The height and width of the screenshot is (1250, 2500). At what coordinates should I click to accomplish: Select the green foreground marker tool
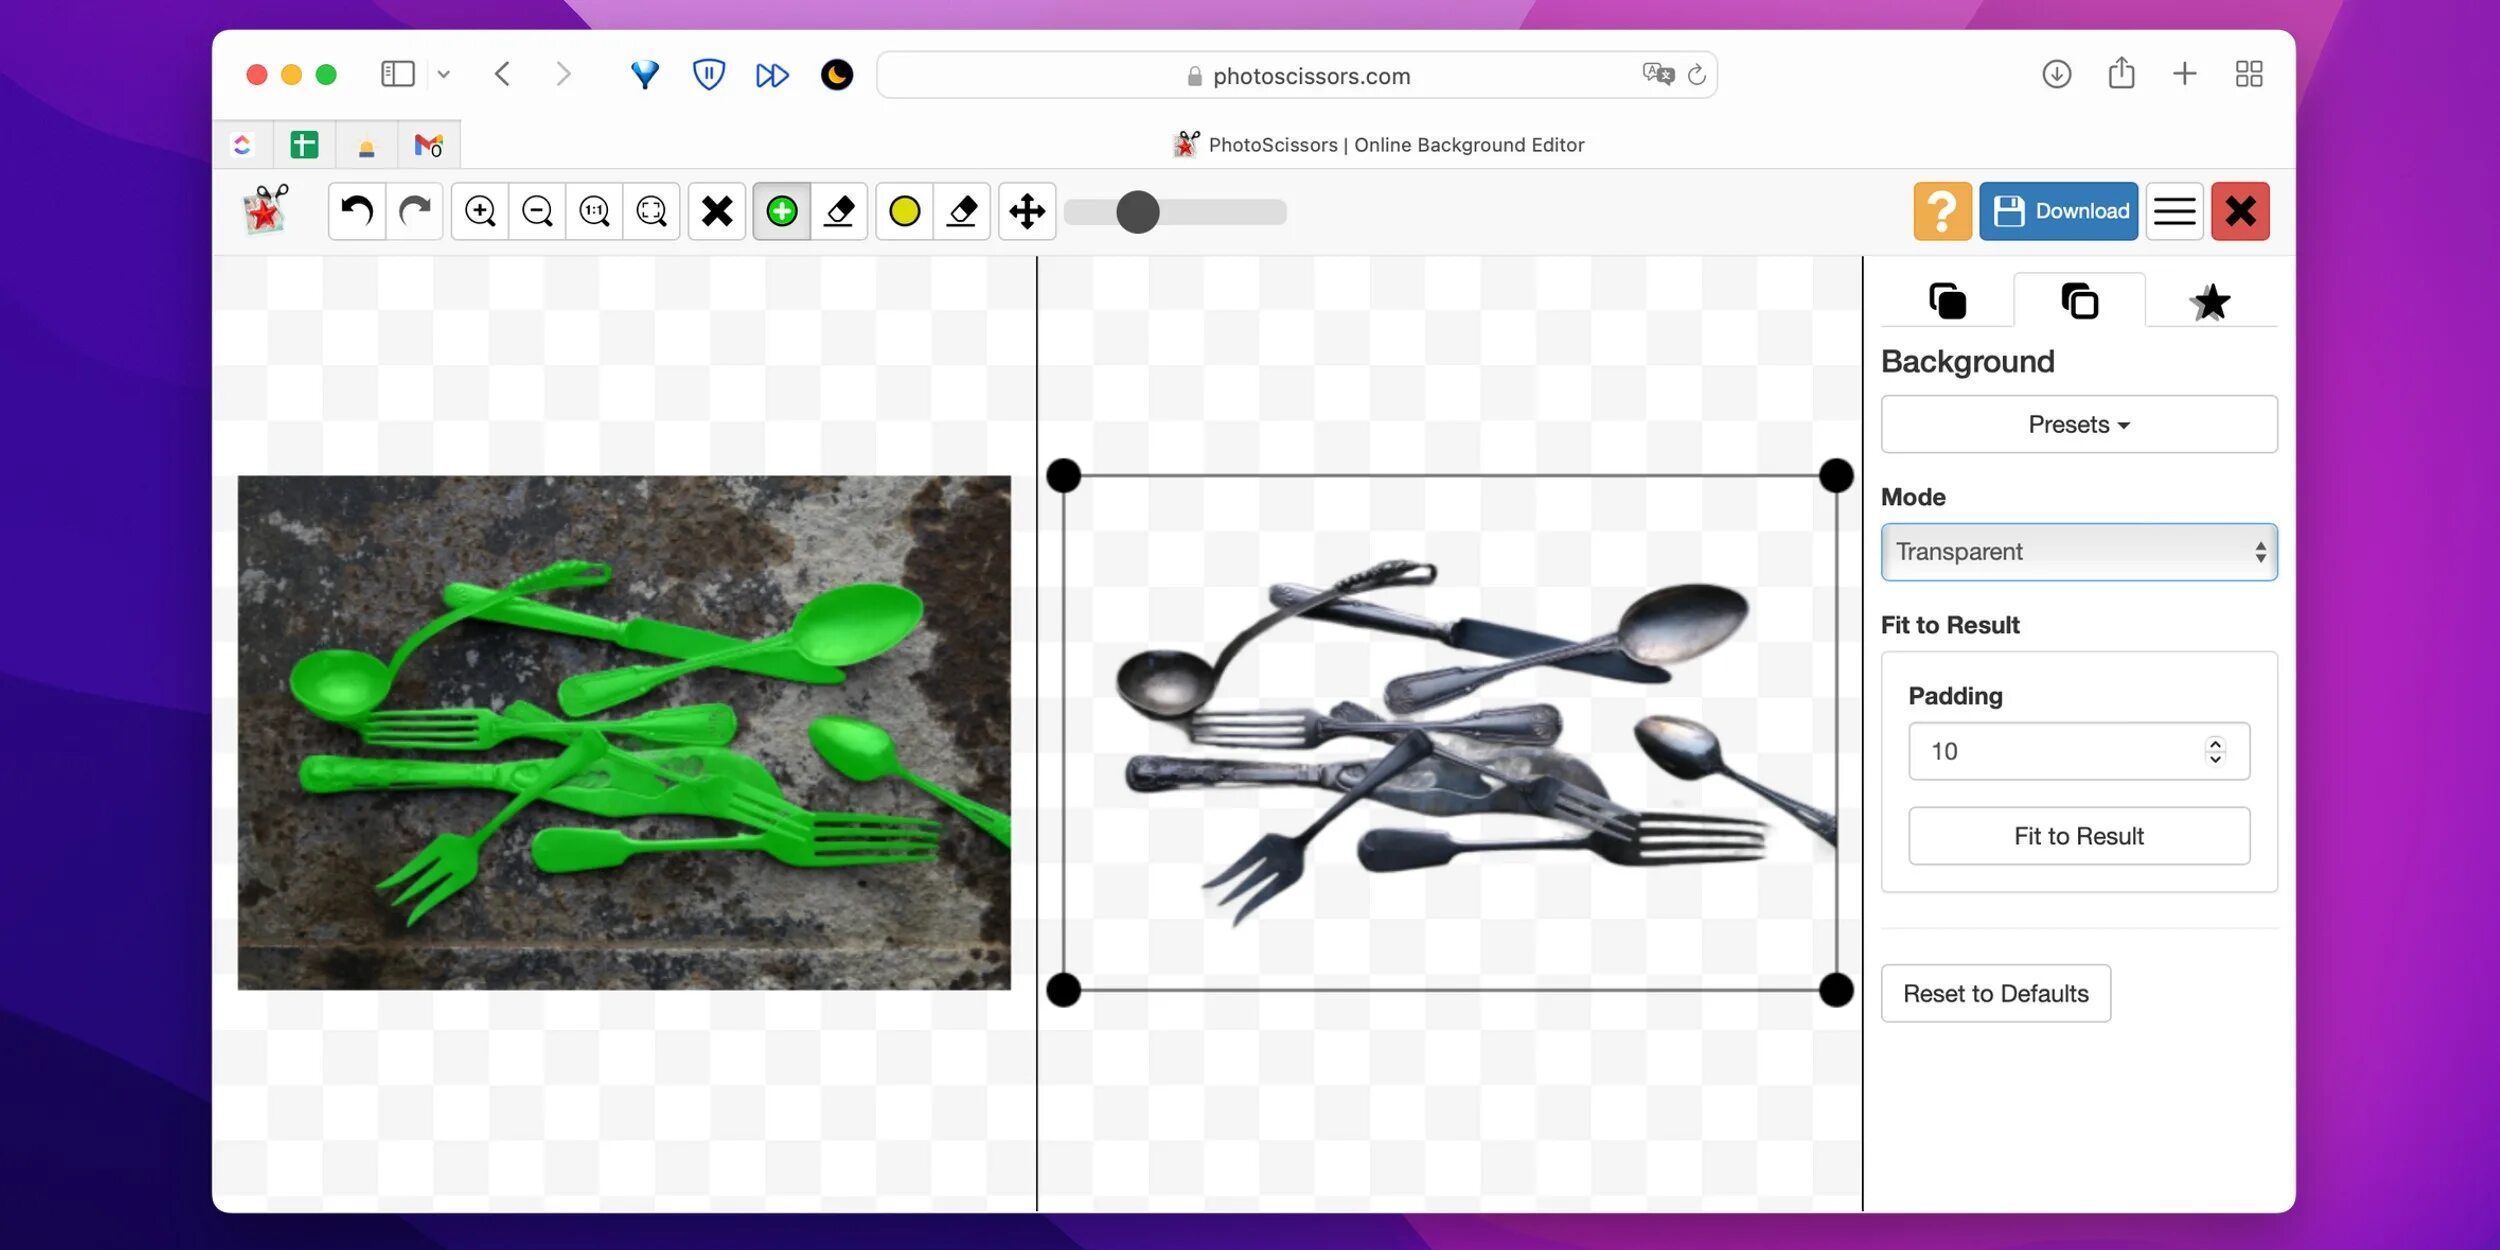coord(782,211)
